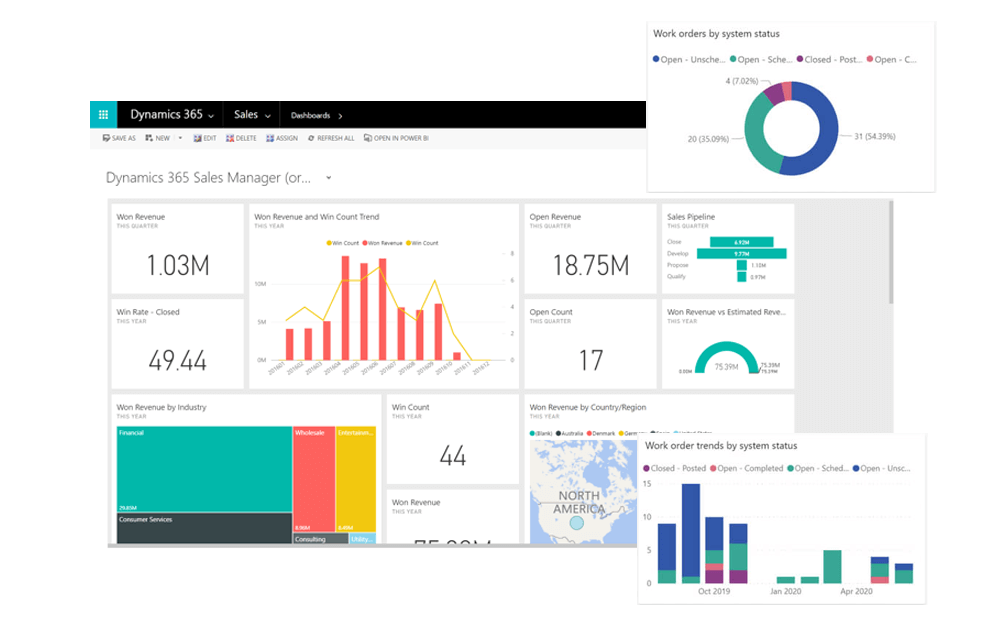Expand the Dashboards breadcrumb chevron
This screenshot has height=625, width=1000.
[x=341, y=116]
